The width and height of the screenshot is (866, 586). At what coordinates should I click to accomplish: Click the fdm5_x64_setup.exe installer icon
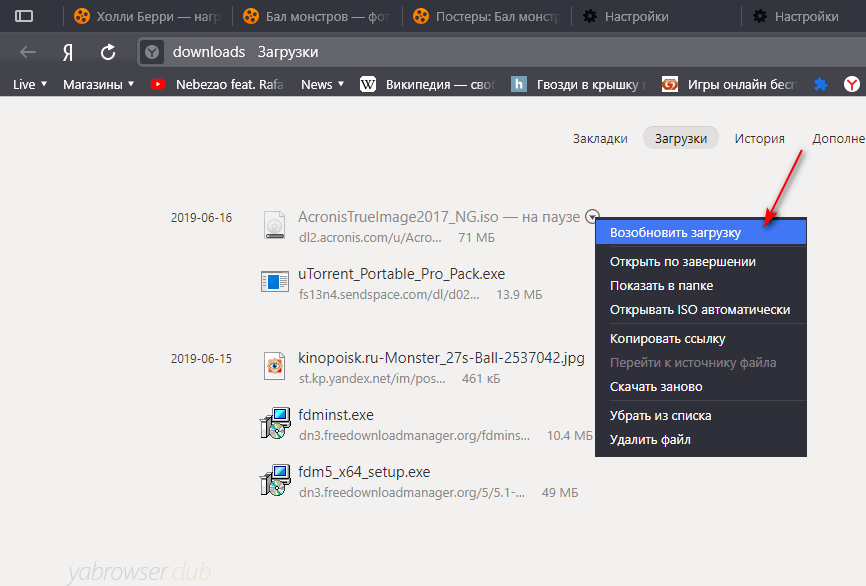click(x=275, y=480)
